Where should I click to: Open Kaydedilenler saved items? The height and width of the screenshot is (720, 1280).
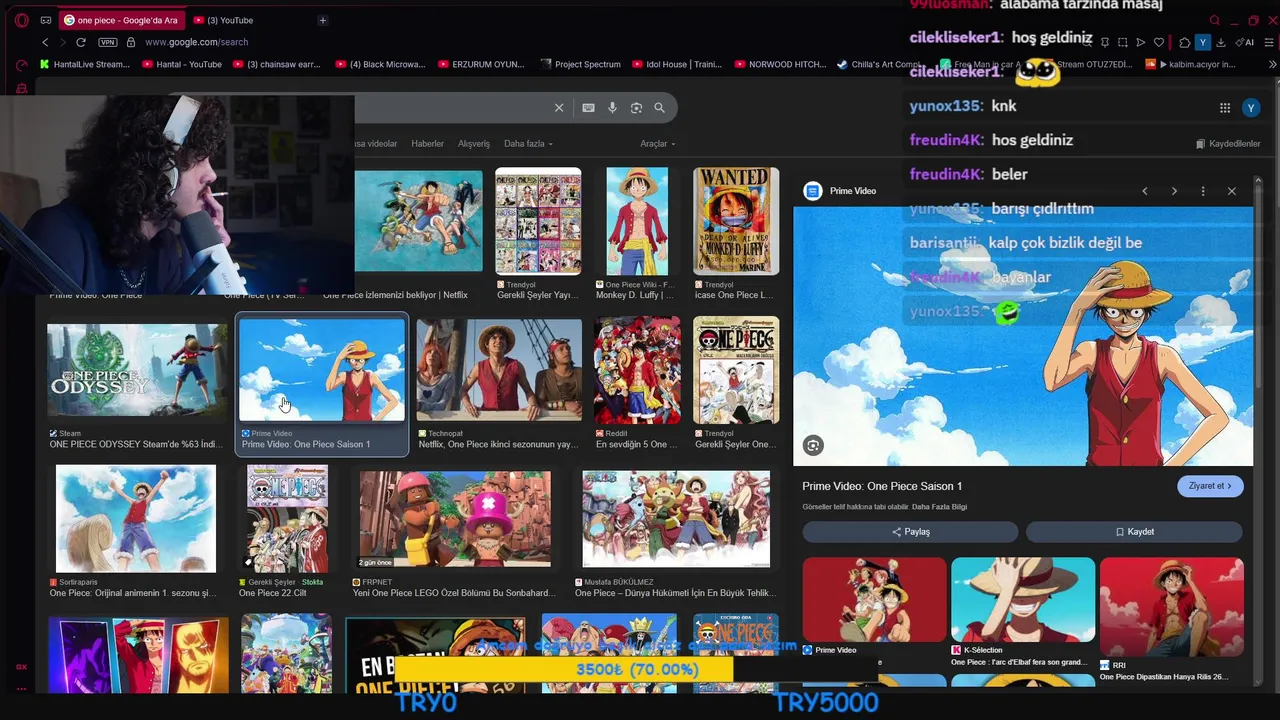point(1228,144)
